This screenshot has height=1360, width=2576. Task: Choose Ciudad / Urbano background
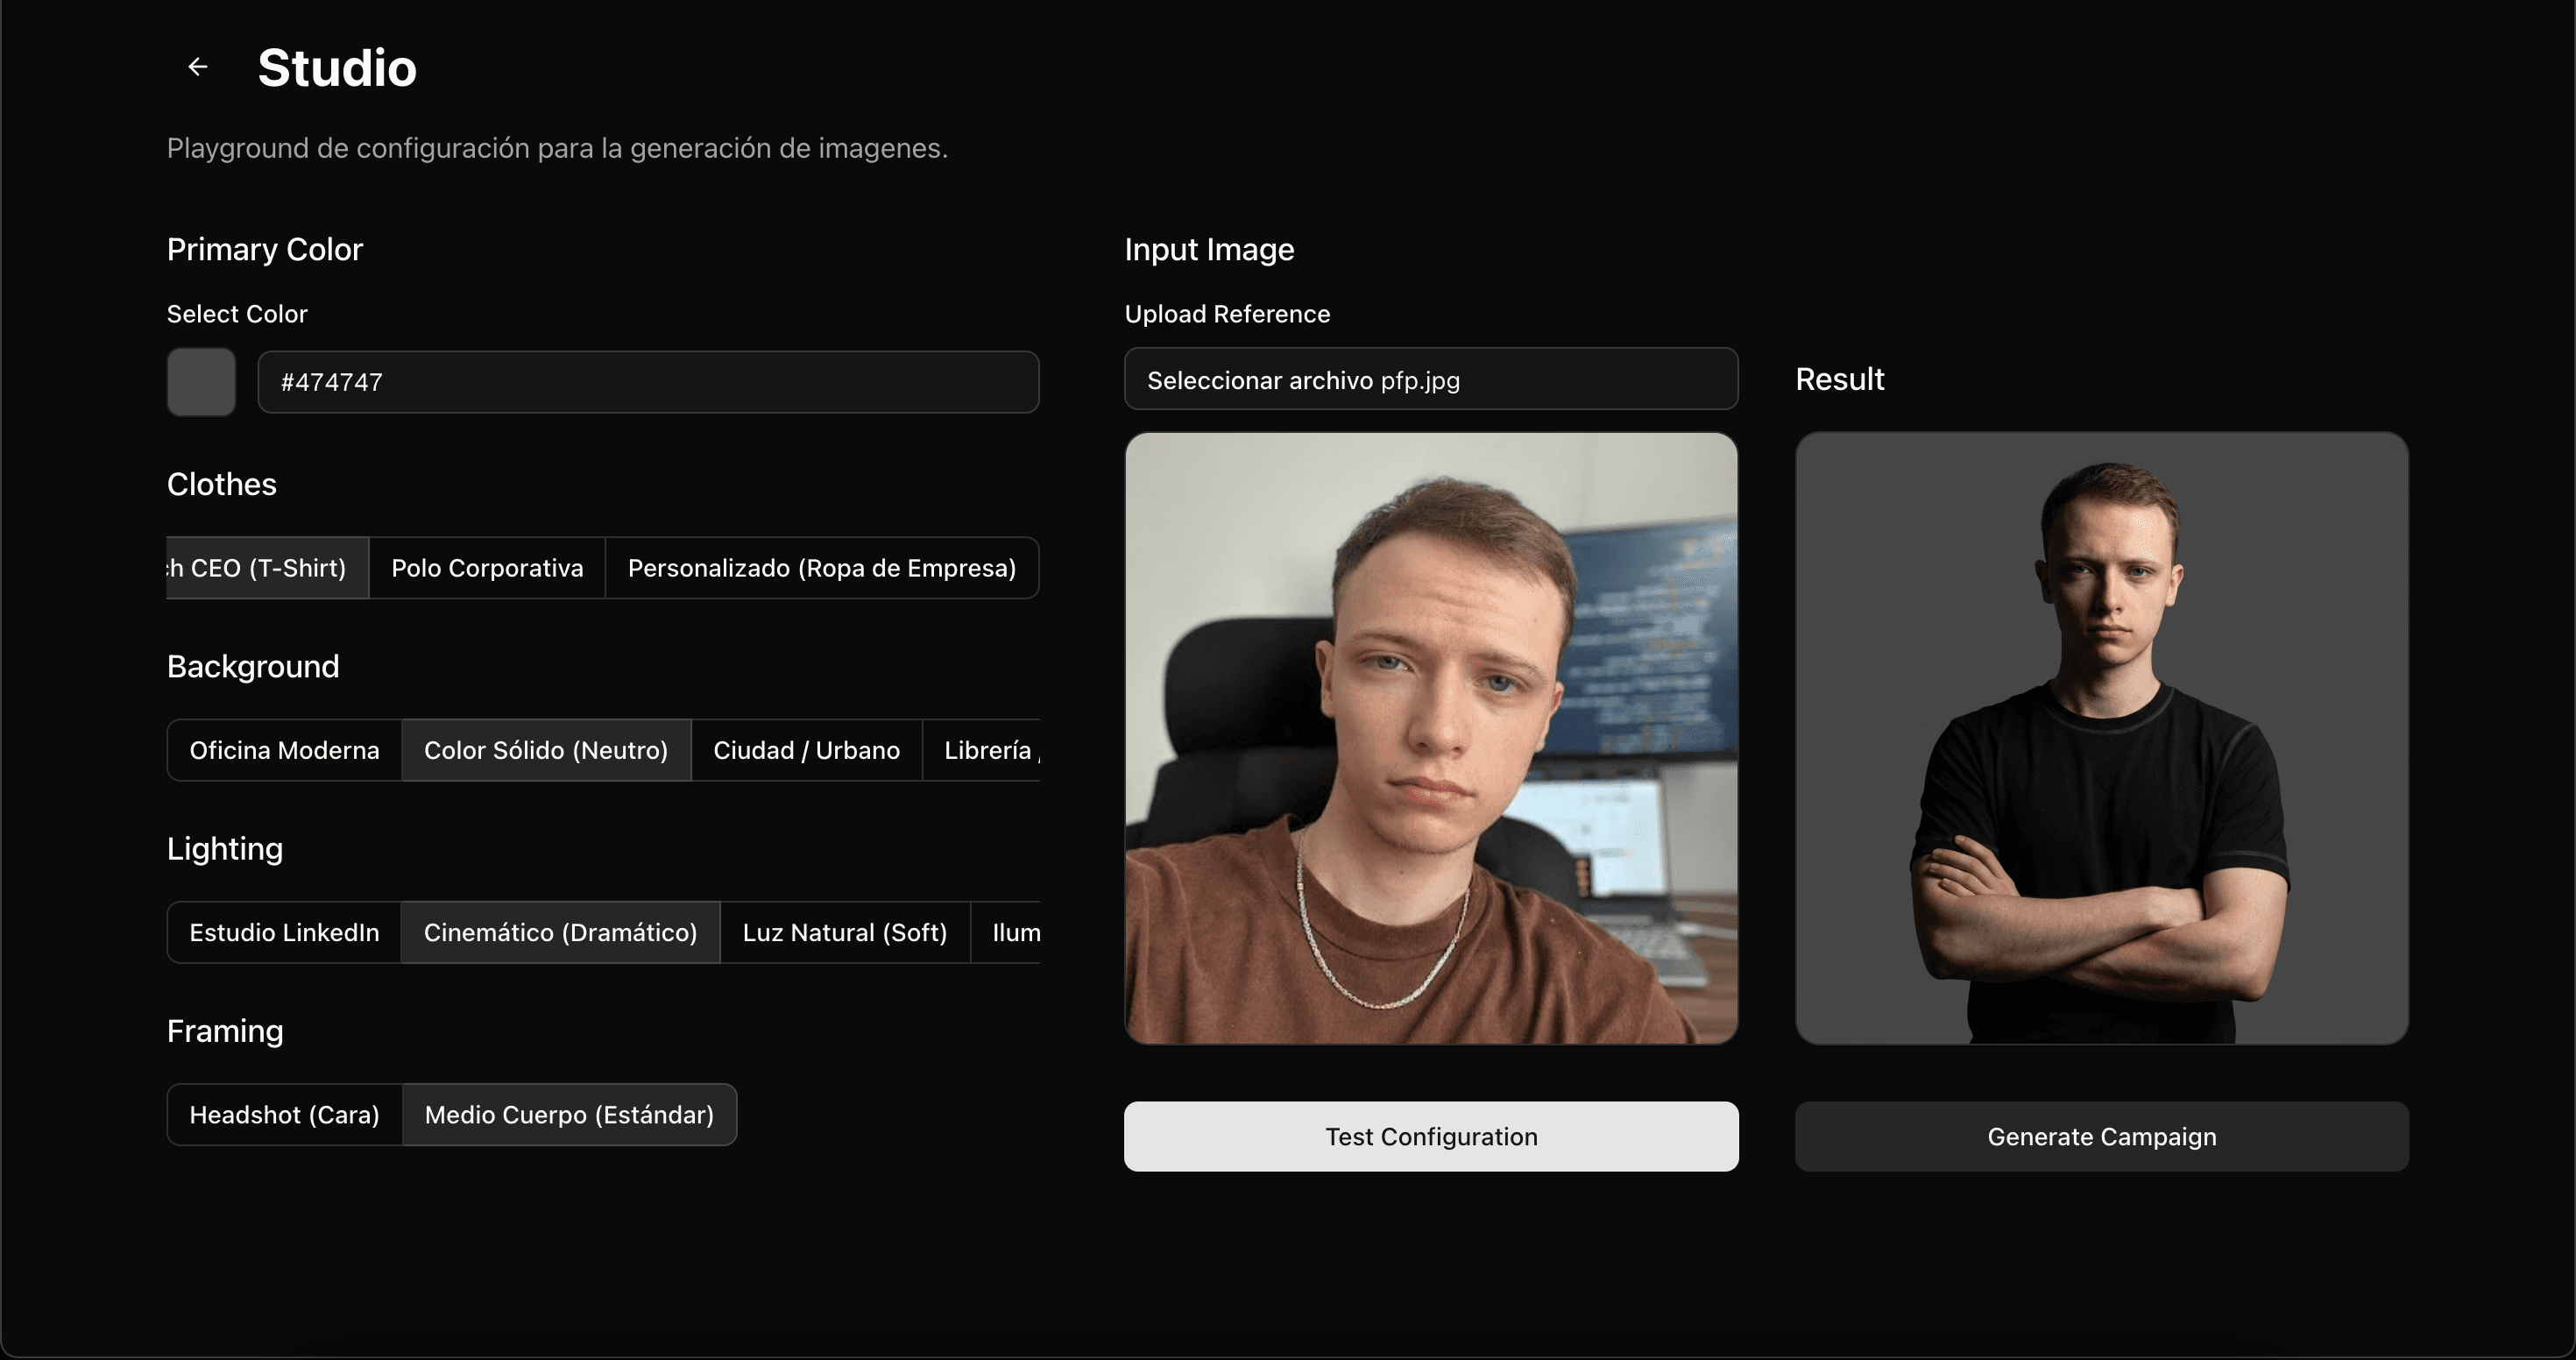point(806,749)
